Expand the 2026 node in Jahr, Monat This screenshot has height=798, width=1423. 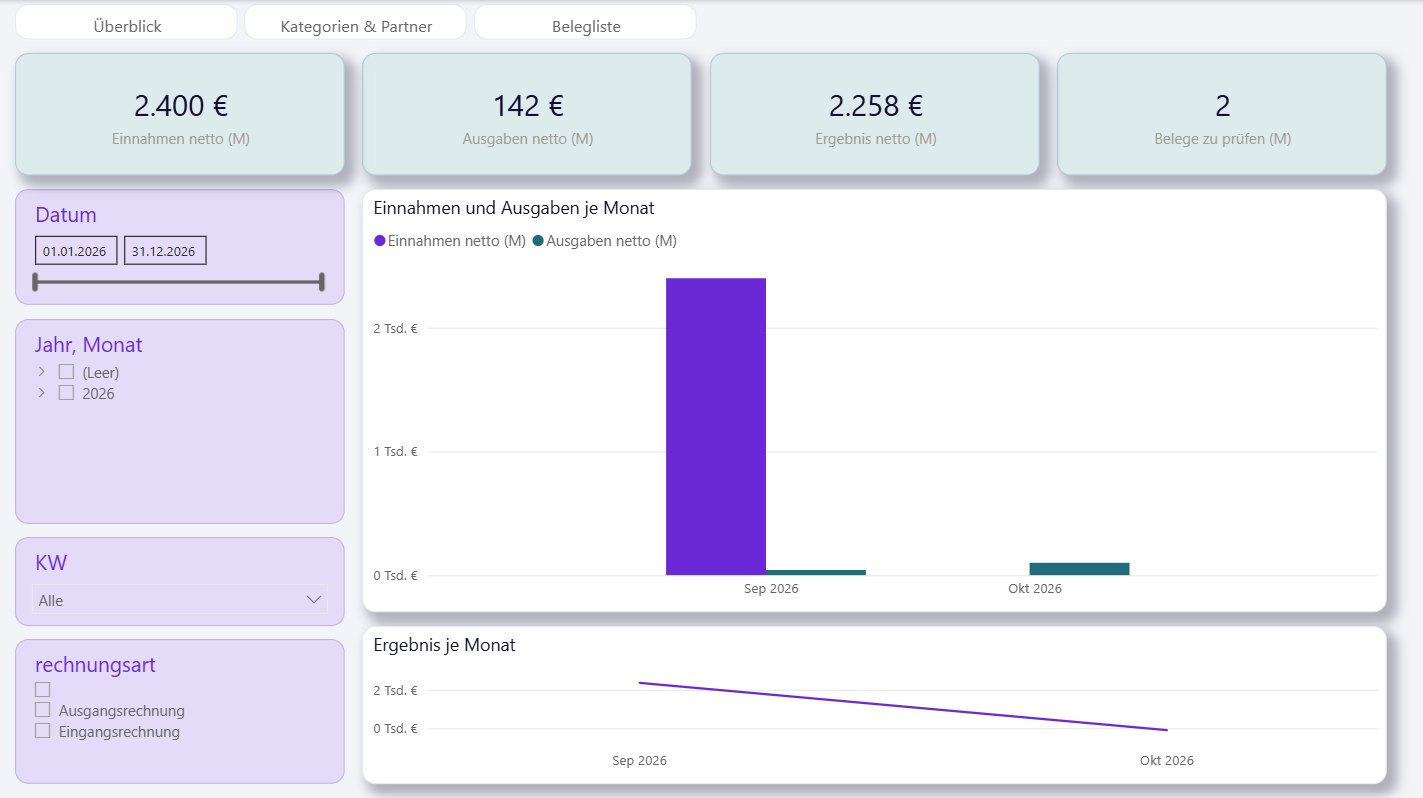[x=42, y=393]
